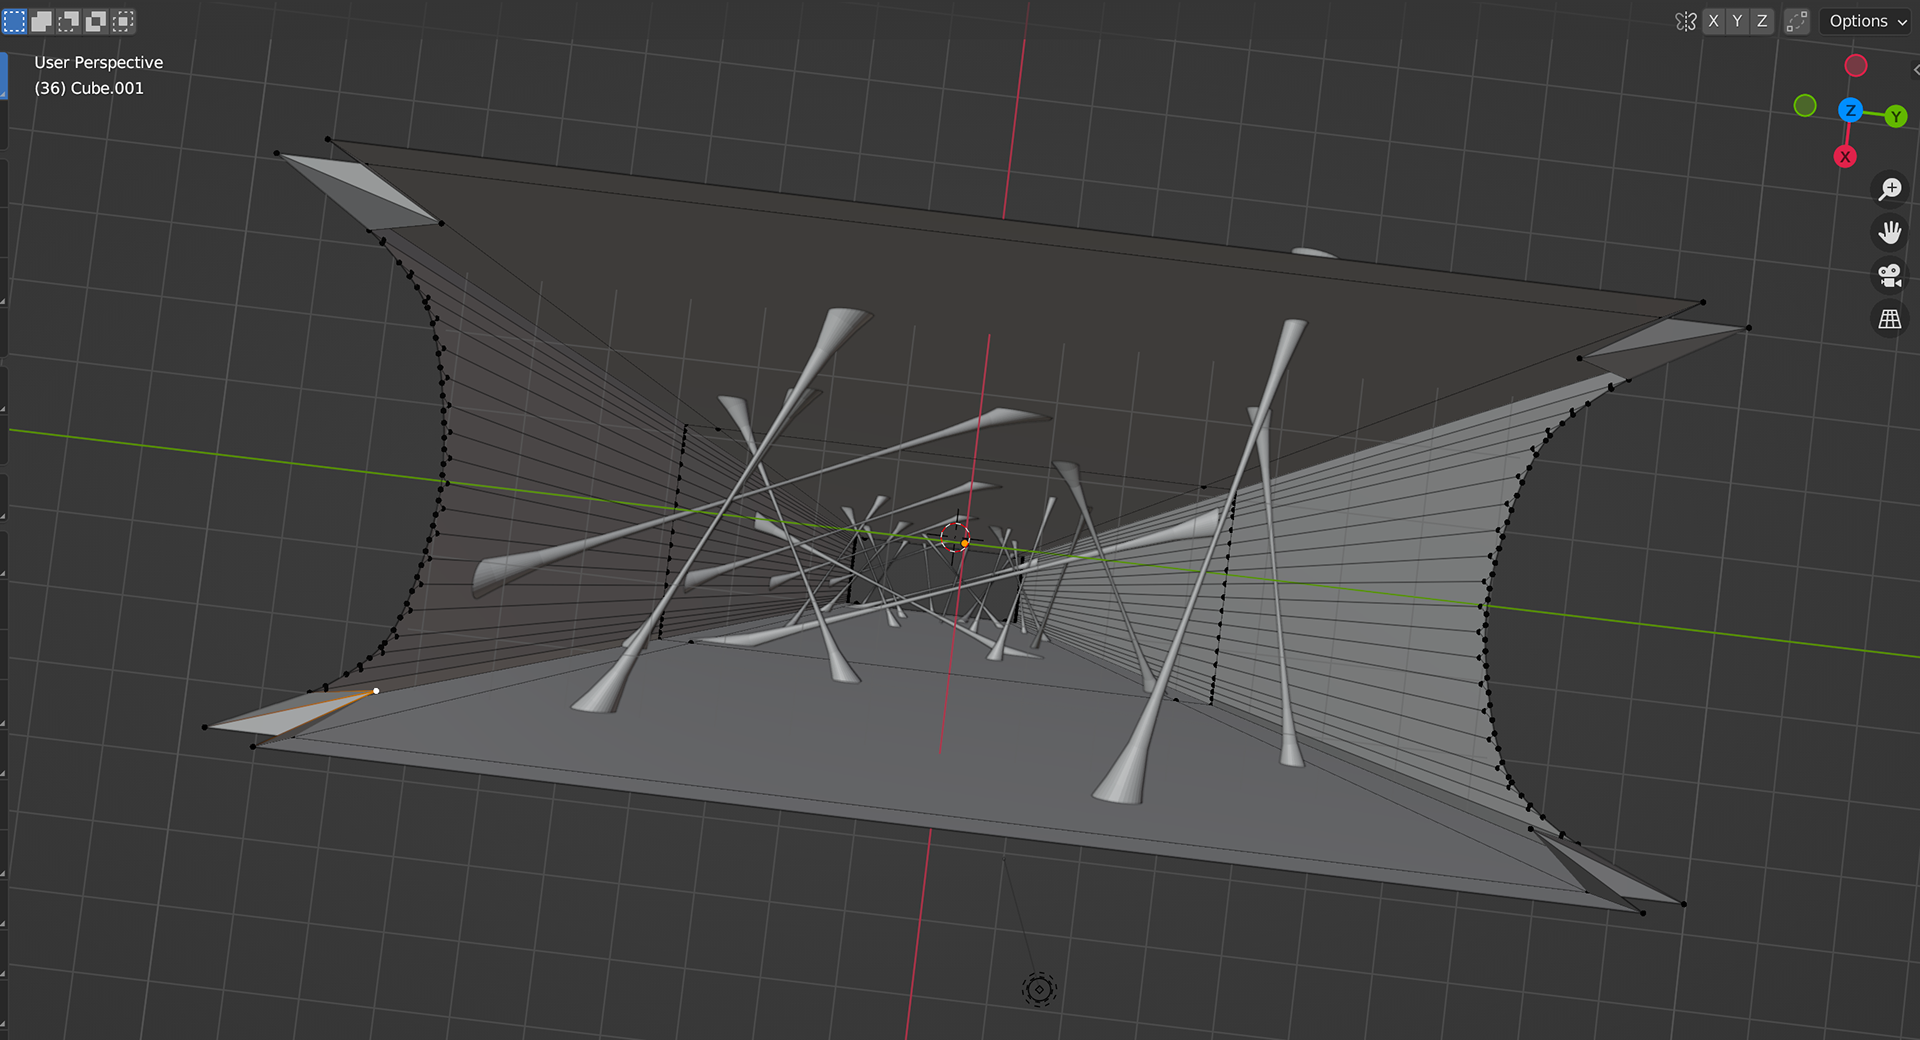Image resolution: width=1920 pixels, height=1040 pixels.
Task: Choose Intersect Existing Selection mode icon
Action: tap(123, 20)
